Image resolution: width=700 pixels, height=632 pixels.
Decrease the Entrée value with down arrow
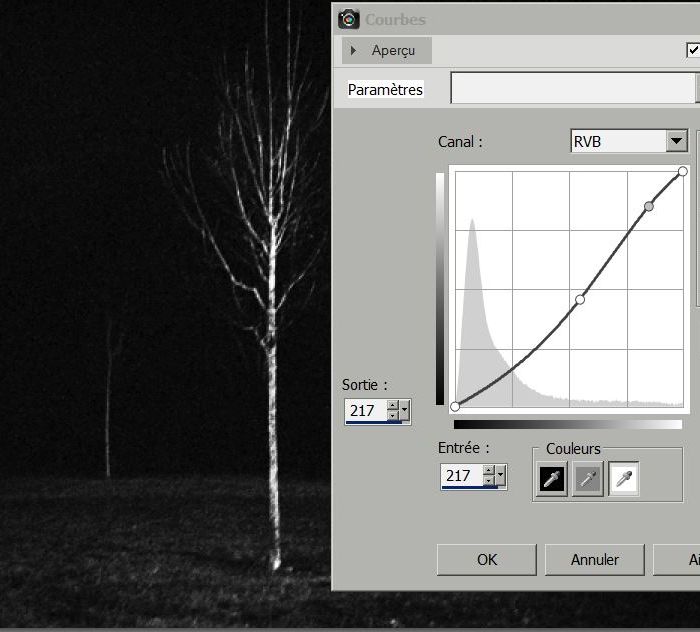point(488,482)
